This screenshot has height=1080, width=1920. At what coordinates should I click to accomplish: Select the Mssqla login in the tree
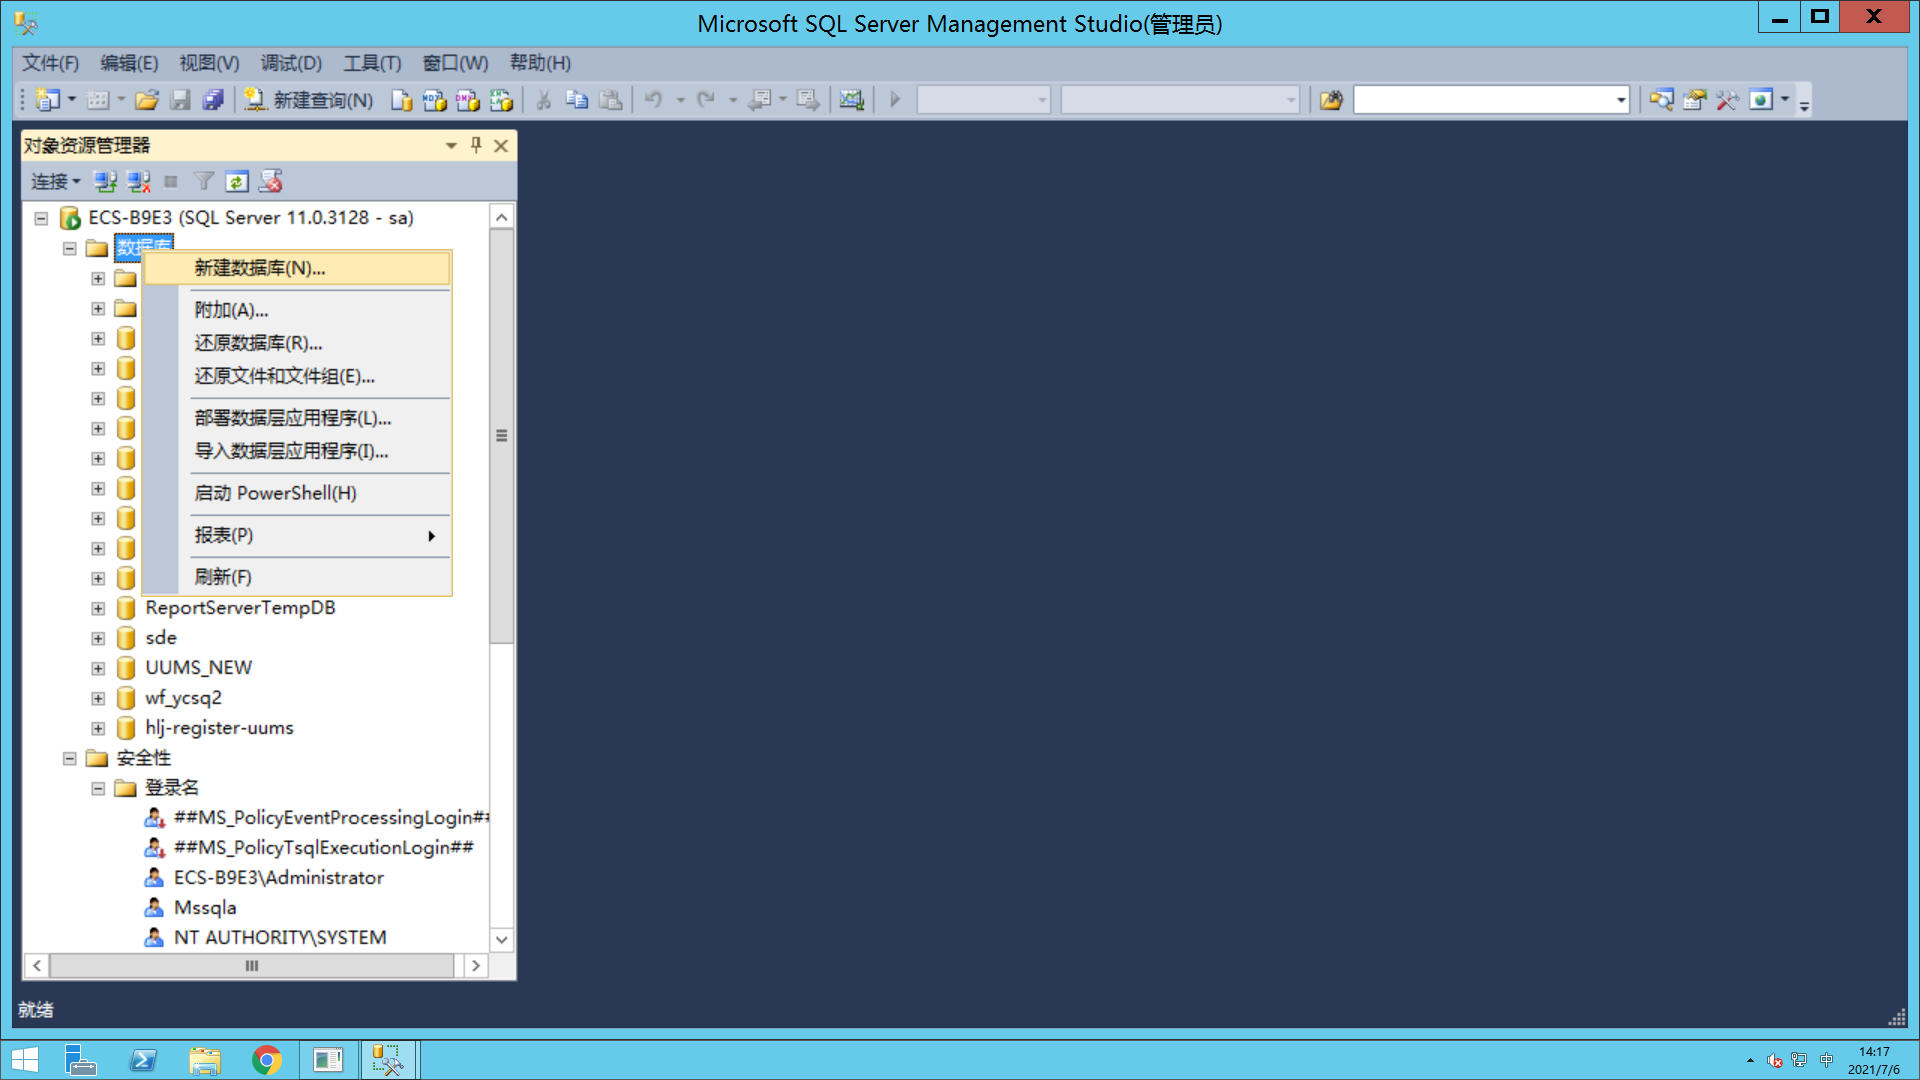(x=205, y=908)
